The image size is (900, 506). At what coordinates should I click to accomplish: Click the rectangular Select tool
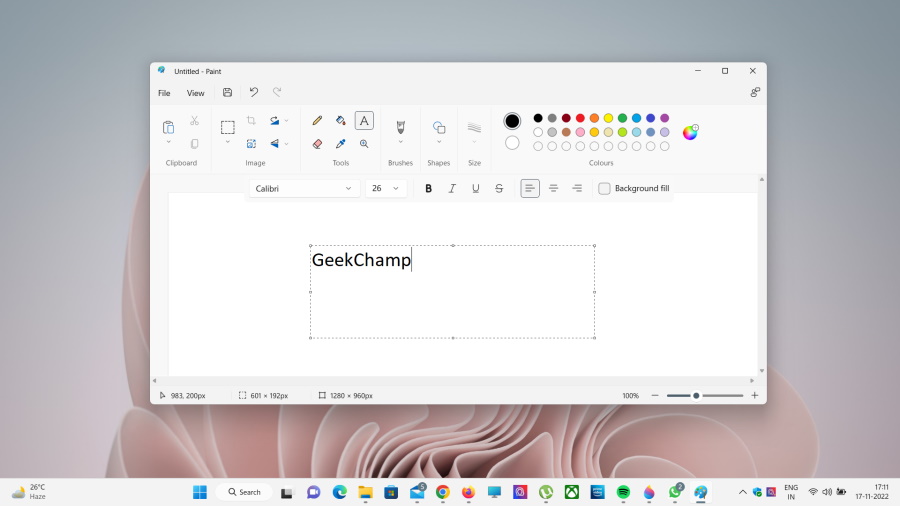click(x=228, y=127)
